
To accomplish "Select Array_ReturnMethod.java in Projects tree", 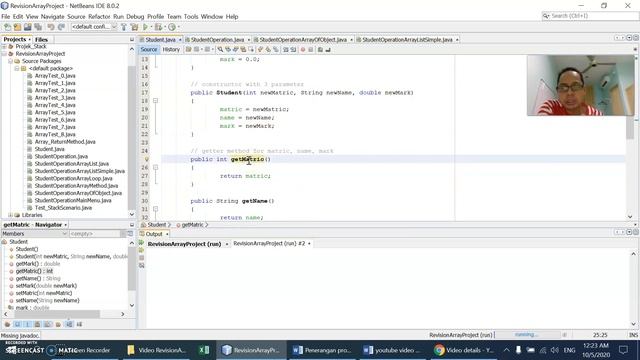I will coord(65,142).
